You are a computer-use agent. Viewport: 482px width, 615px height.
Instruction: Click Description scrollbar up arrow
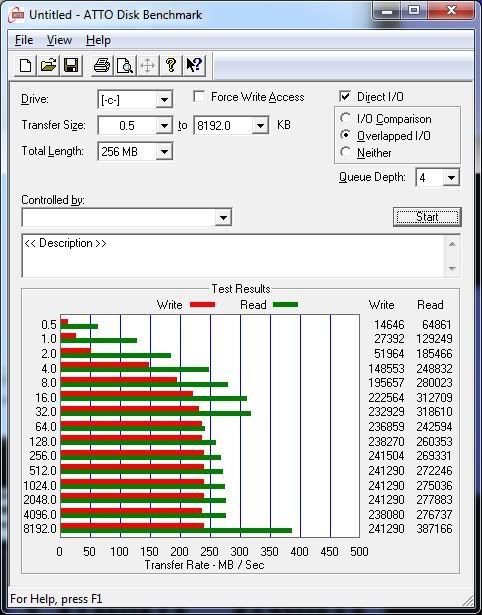click(x=452, y=244)
